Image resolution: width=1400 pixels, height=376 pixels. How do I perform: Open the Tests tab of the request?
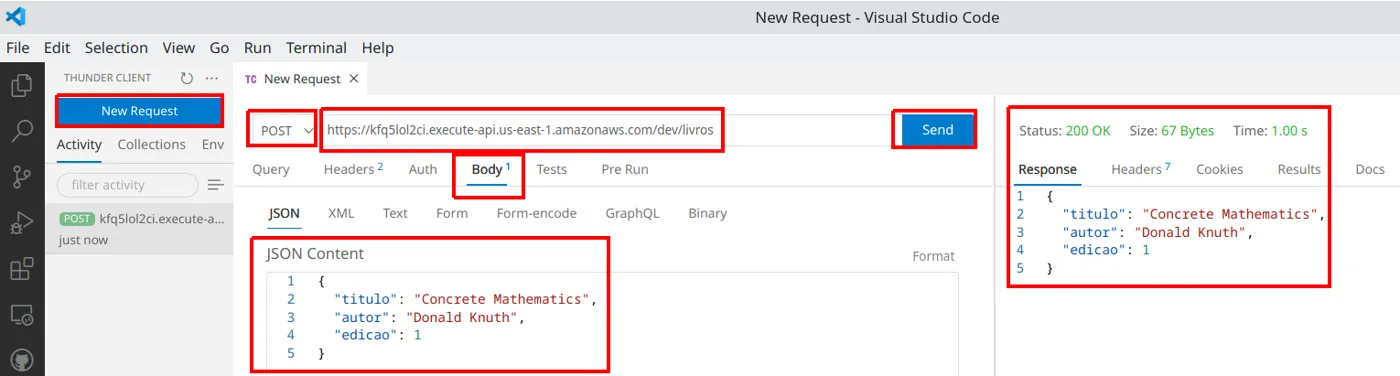pos(552,170)
